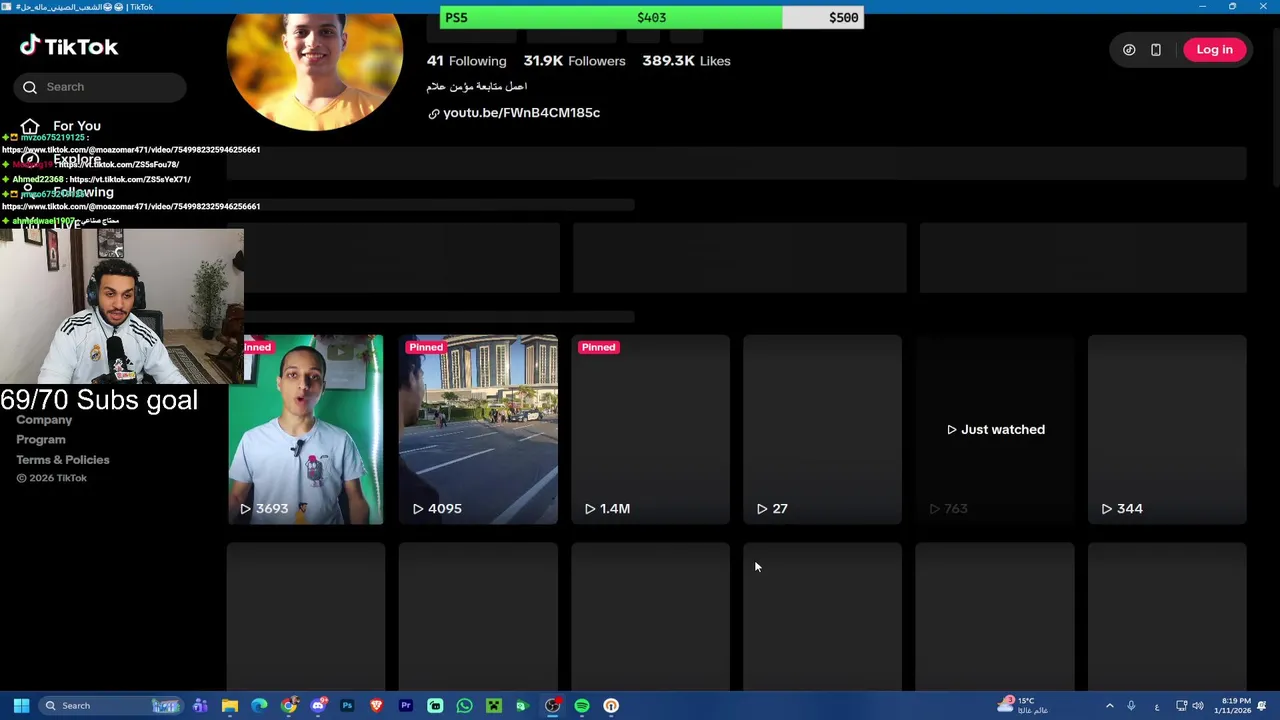The height and width of the screenshot is (720, 1280).
Task: Open Discord from taskbar
Action: tap(318, 706)
